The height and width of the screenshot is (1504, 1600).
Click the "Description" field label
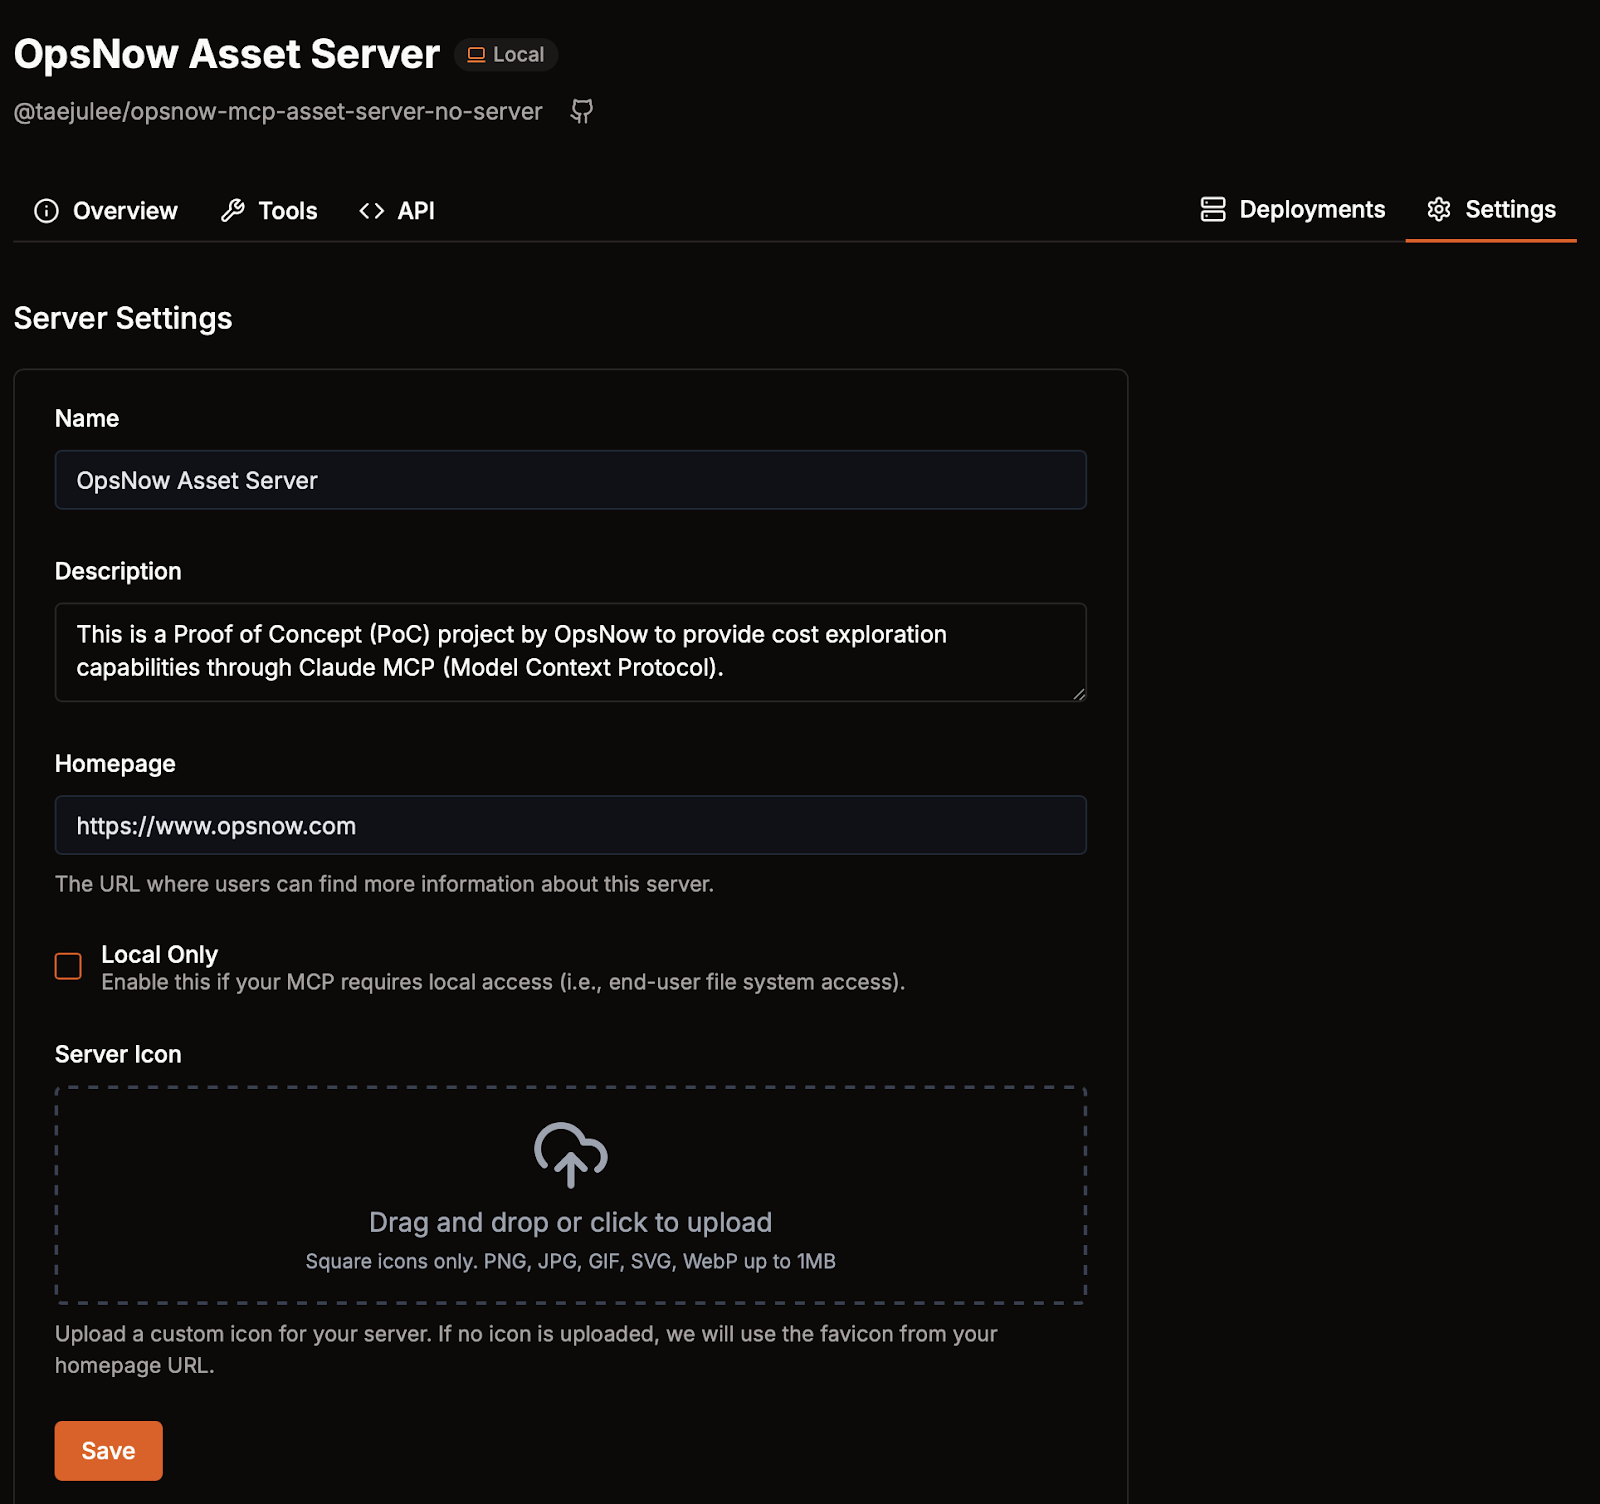pos(118,572)
